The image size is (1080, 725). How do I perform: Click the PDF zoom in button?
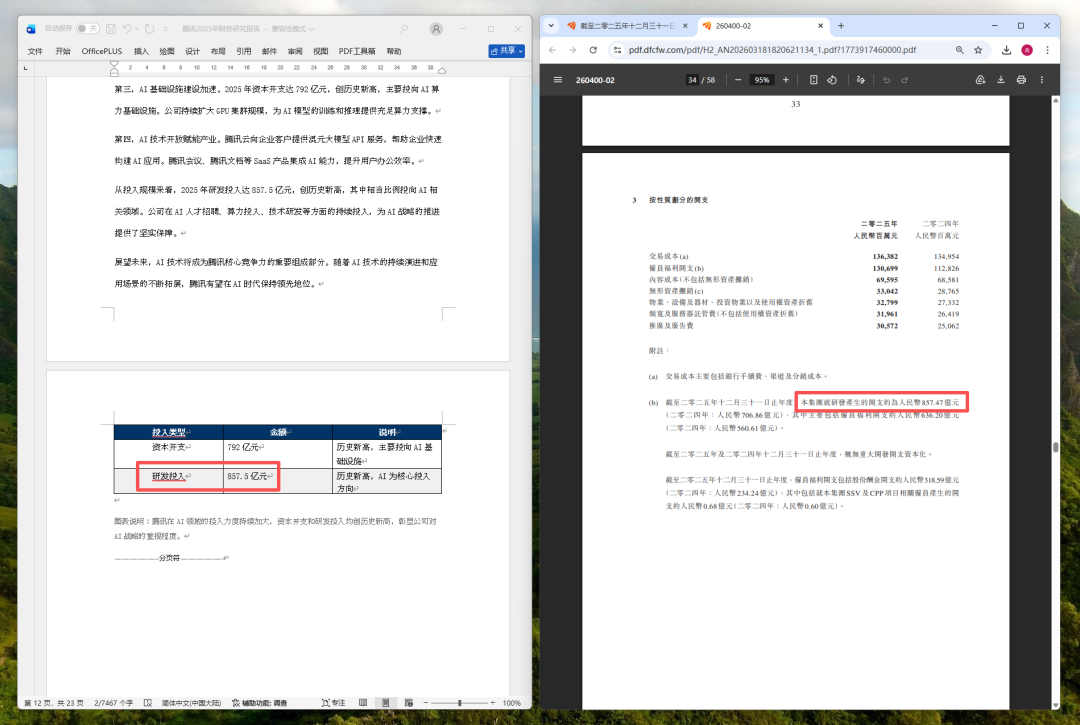pos(786,80)
